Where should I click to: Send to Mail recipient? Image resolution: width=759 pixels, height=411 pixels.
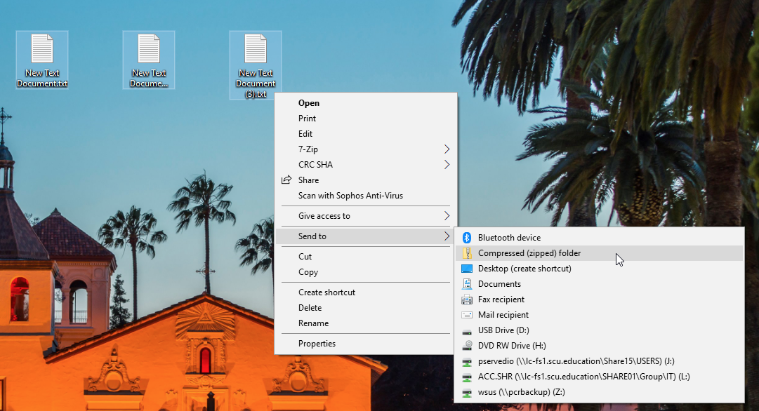599,315
